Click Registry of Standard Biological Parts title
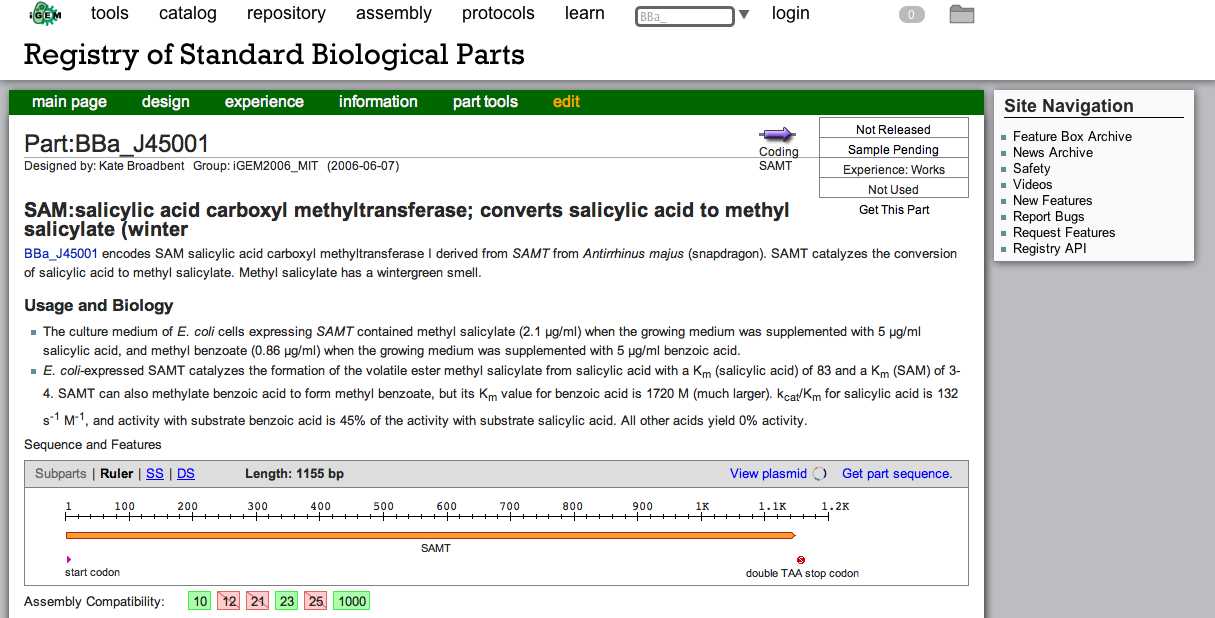The width and height of the screenshot is (1215, 618). (x=274, y=54)
